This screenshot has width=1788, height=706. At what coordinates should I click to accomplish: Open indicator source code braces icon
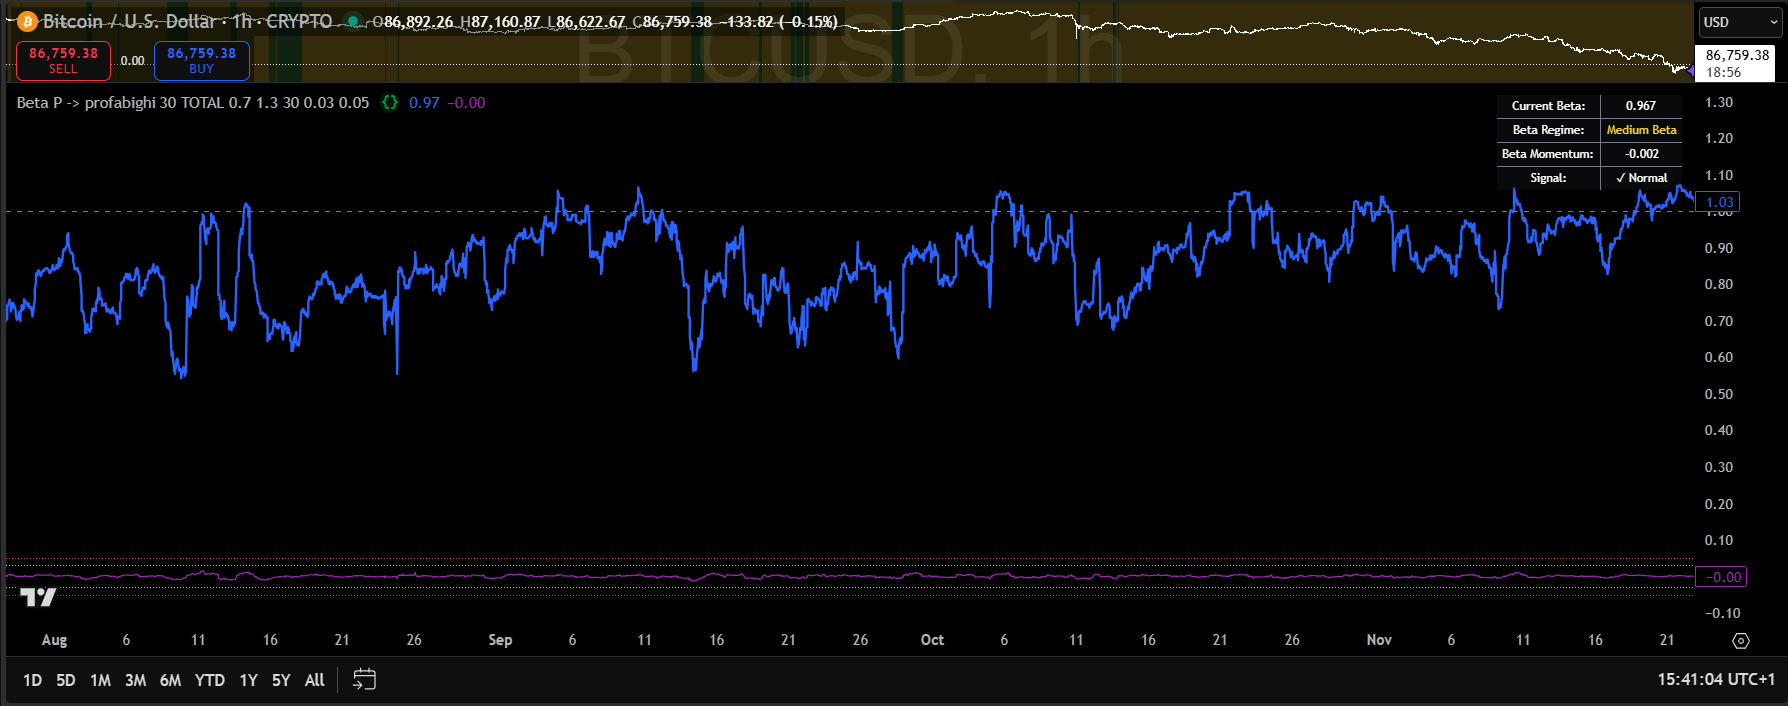[390, 103]
